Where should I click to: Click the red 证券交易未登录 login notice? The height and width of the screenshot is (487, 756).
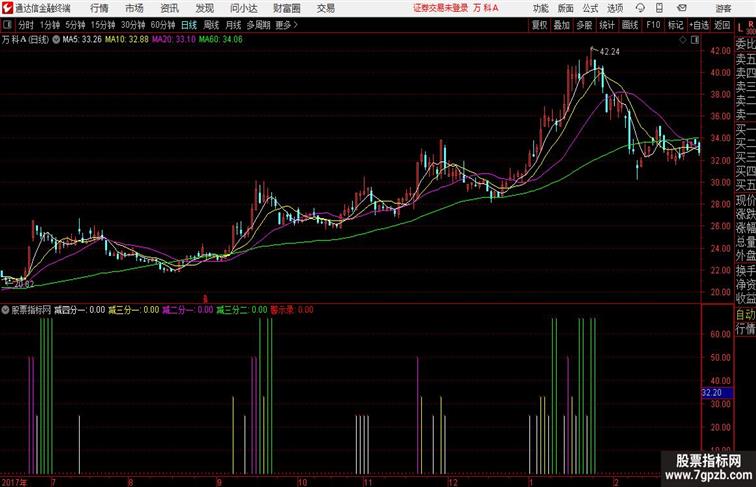pyautogui.click(x=441, y=8)
